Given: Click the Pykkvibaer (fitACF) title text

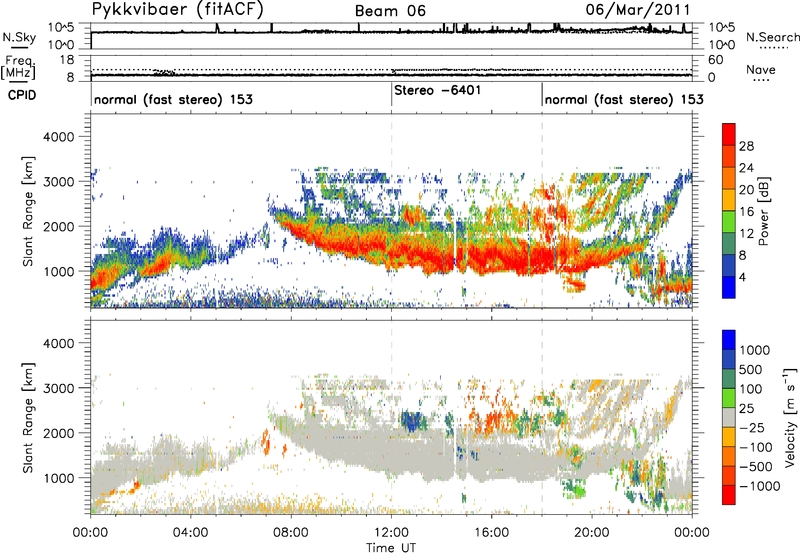Looking at the screenshot, I should tap(178, 10).
